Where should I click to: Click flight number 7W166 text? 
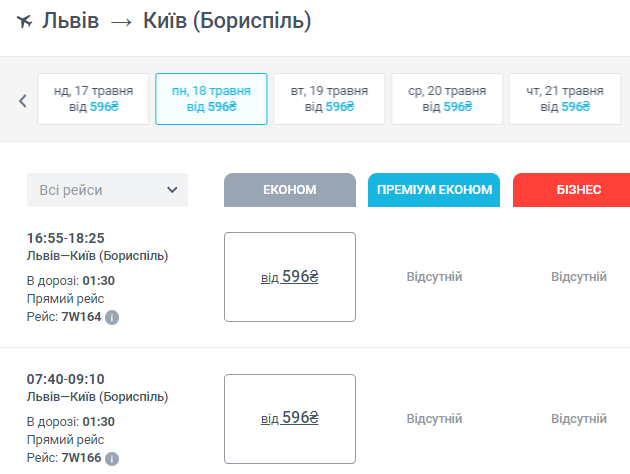pos(80,459)
